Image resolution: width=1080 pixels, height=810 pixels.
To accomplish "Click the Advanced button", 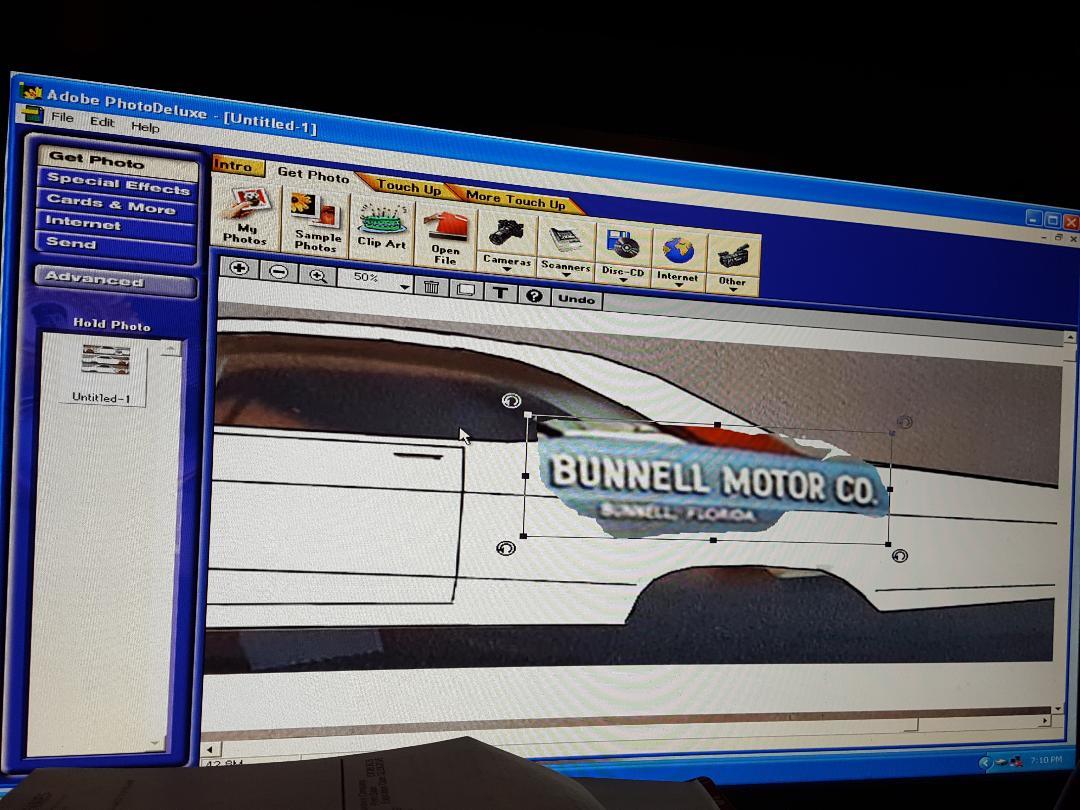I will [116, 280].
